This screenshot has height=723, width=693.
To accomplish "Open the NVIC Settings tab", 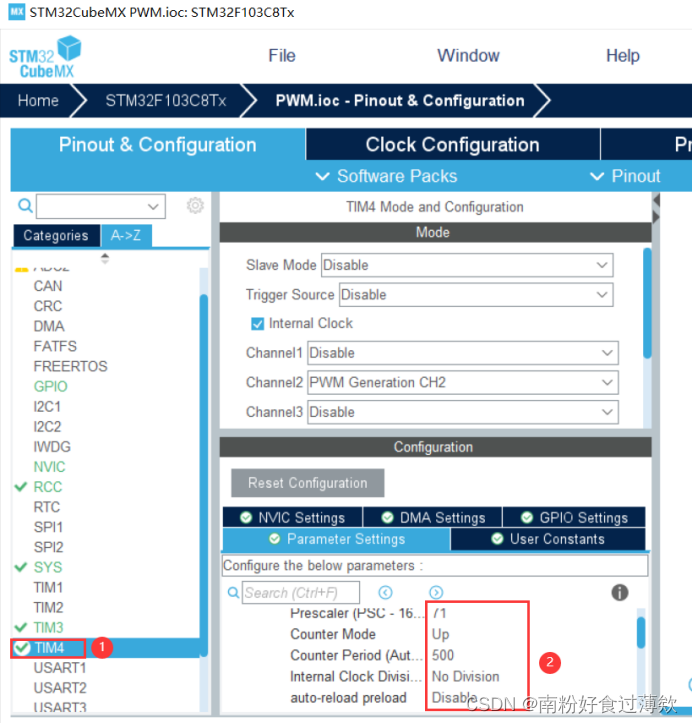I will [x=293, y=518].
